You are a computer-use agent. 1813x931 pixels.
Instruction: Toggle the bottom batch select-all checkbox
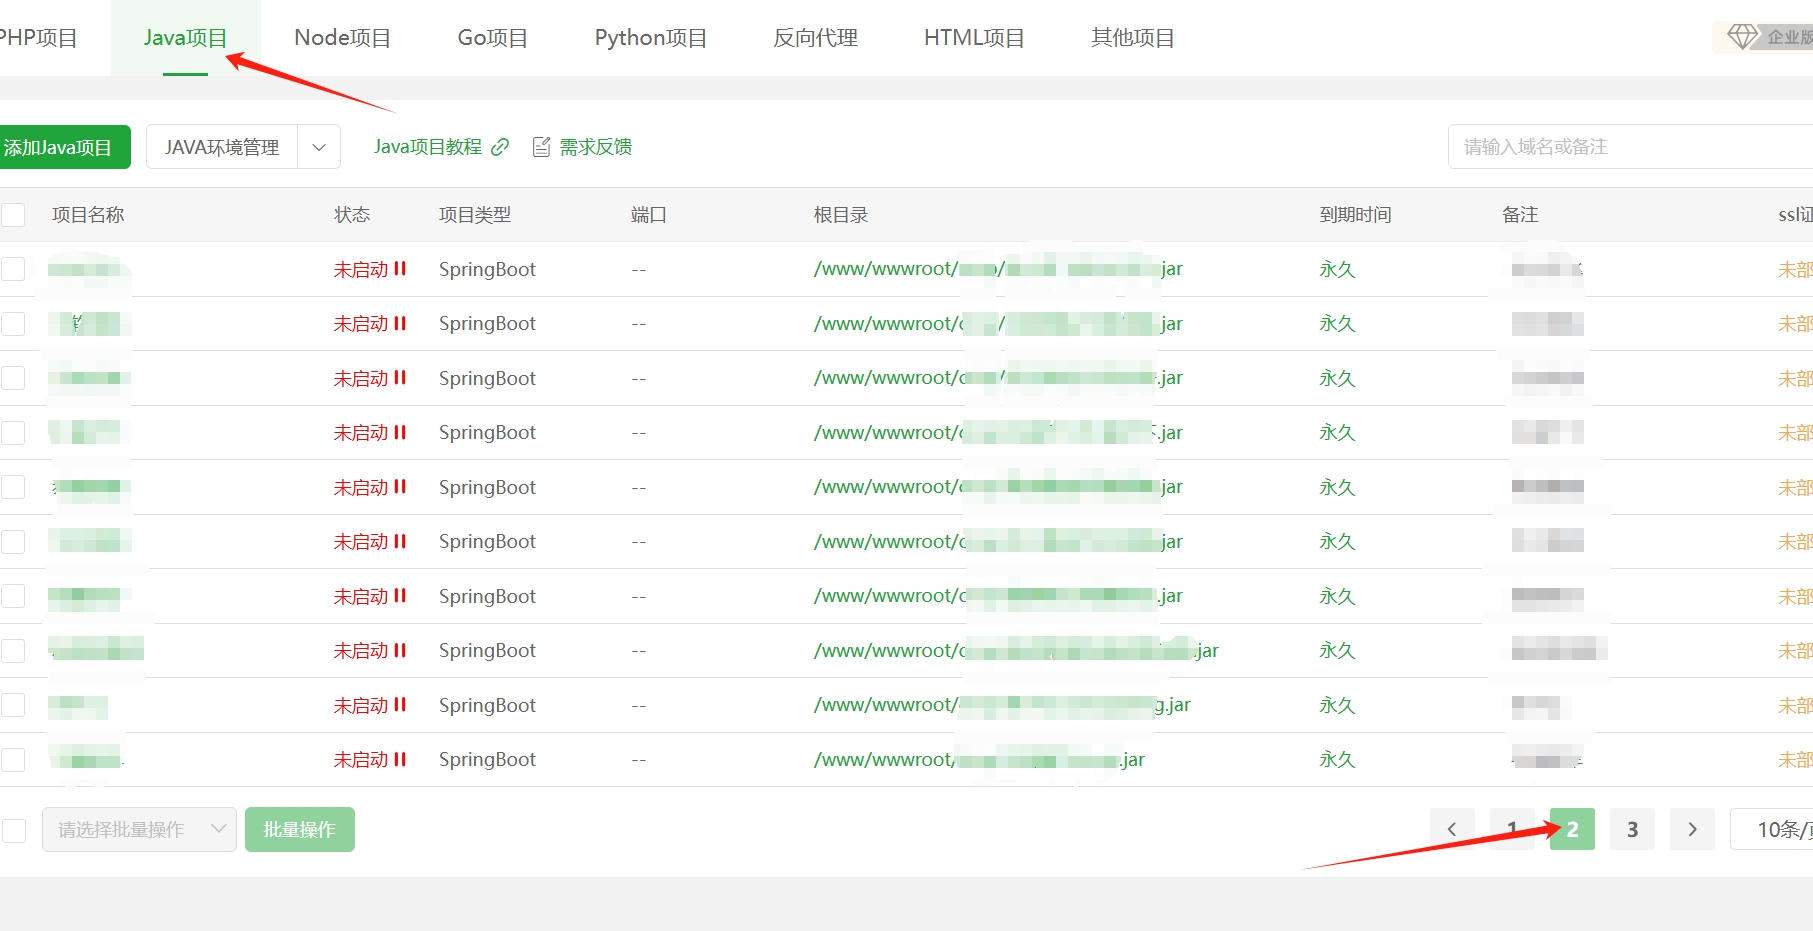(14, 831)
